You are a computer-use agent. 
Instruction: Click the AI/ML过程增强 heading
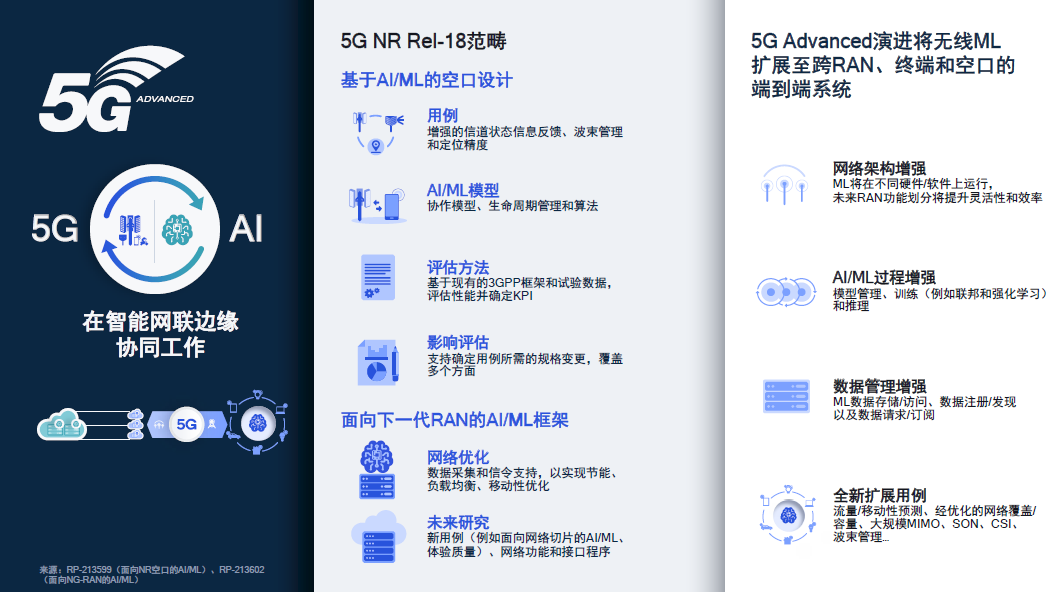point(884,278)
